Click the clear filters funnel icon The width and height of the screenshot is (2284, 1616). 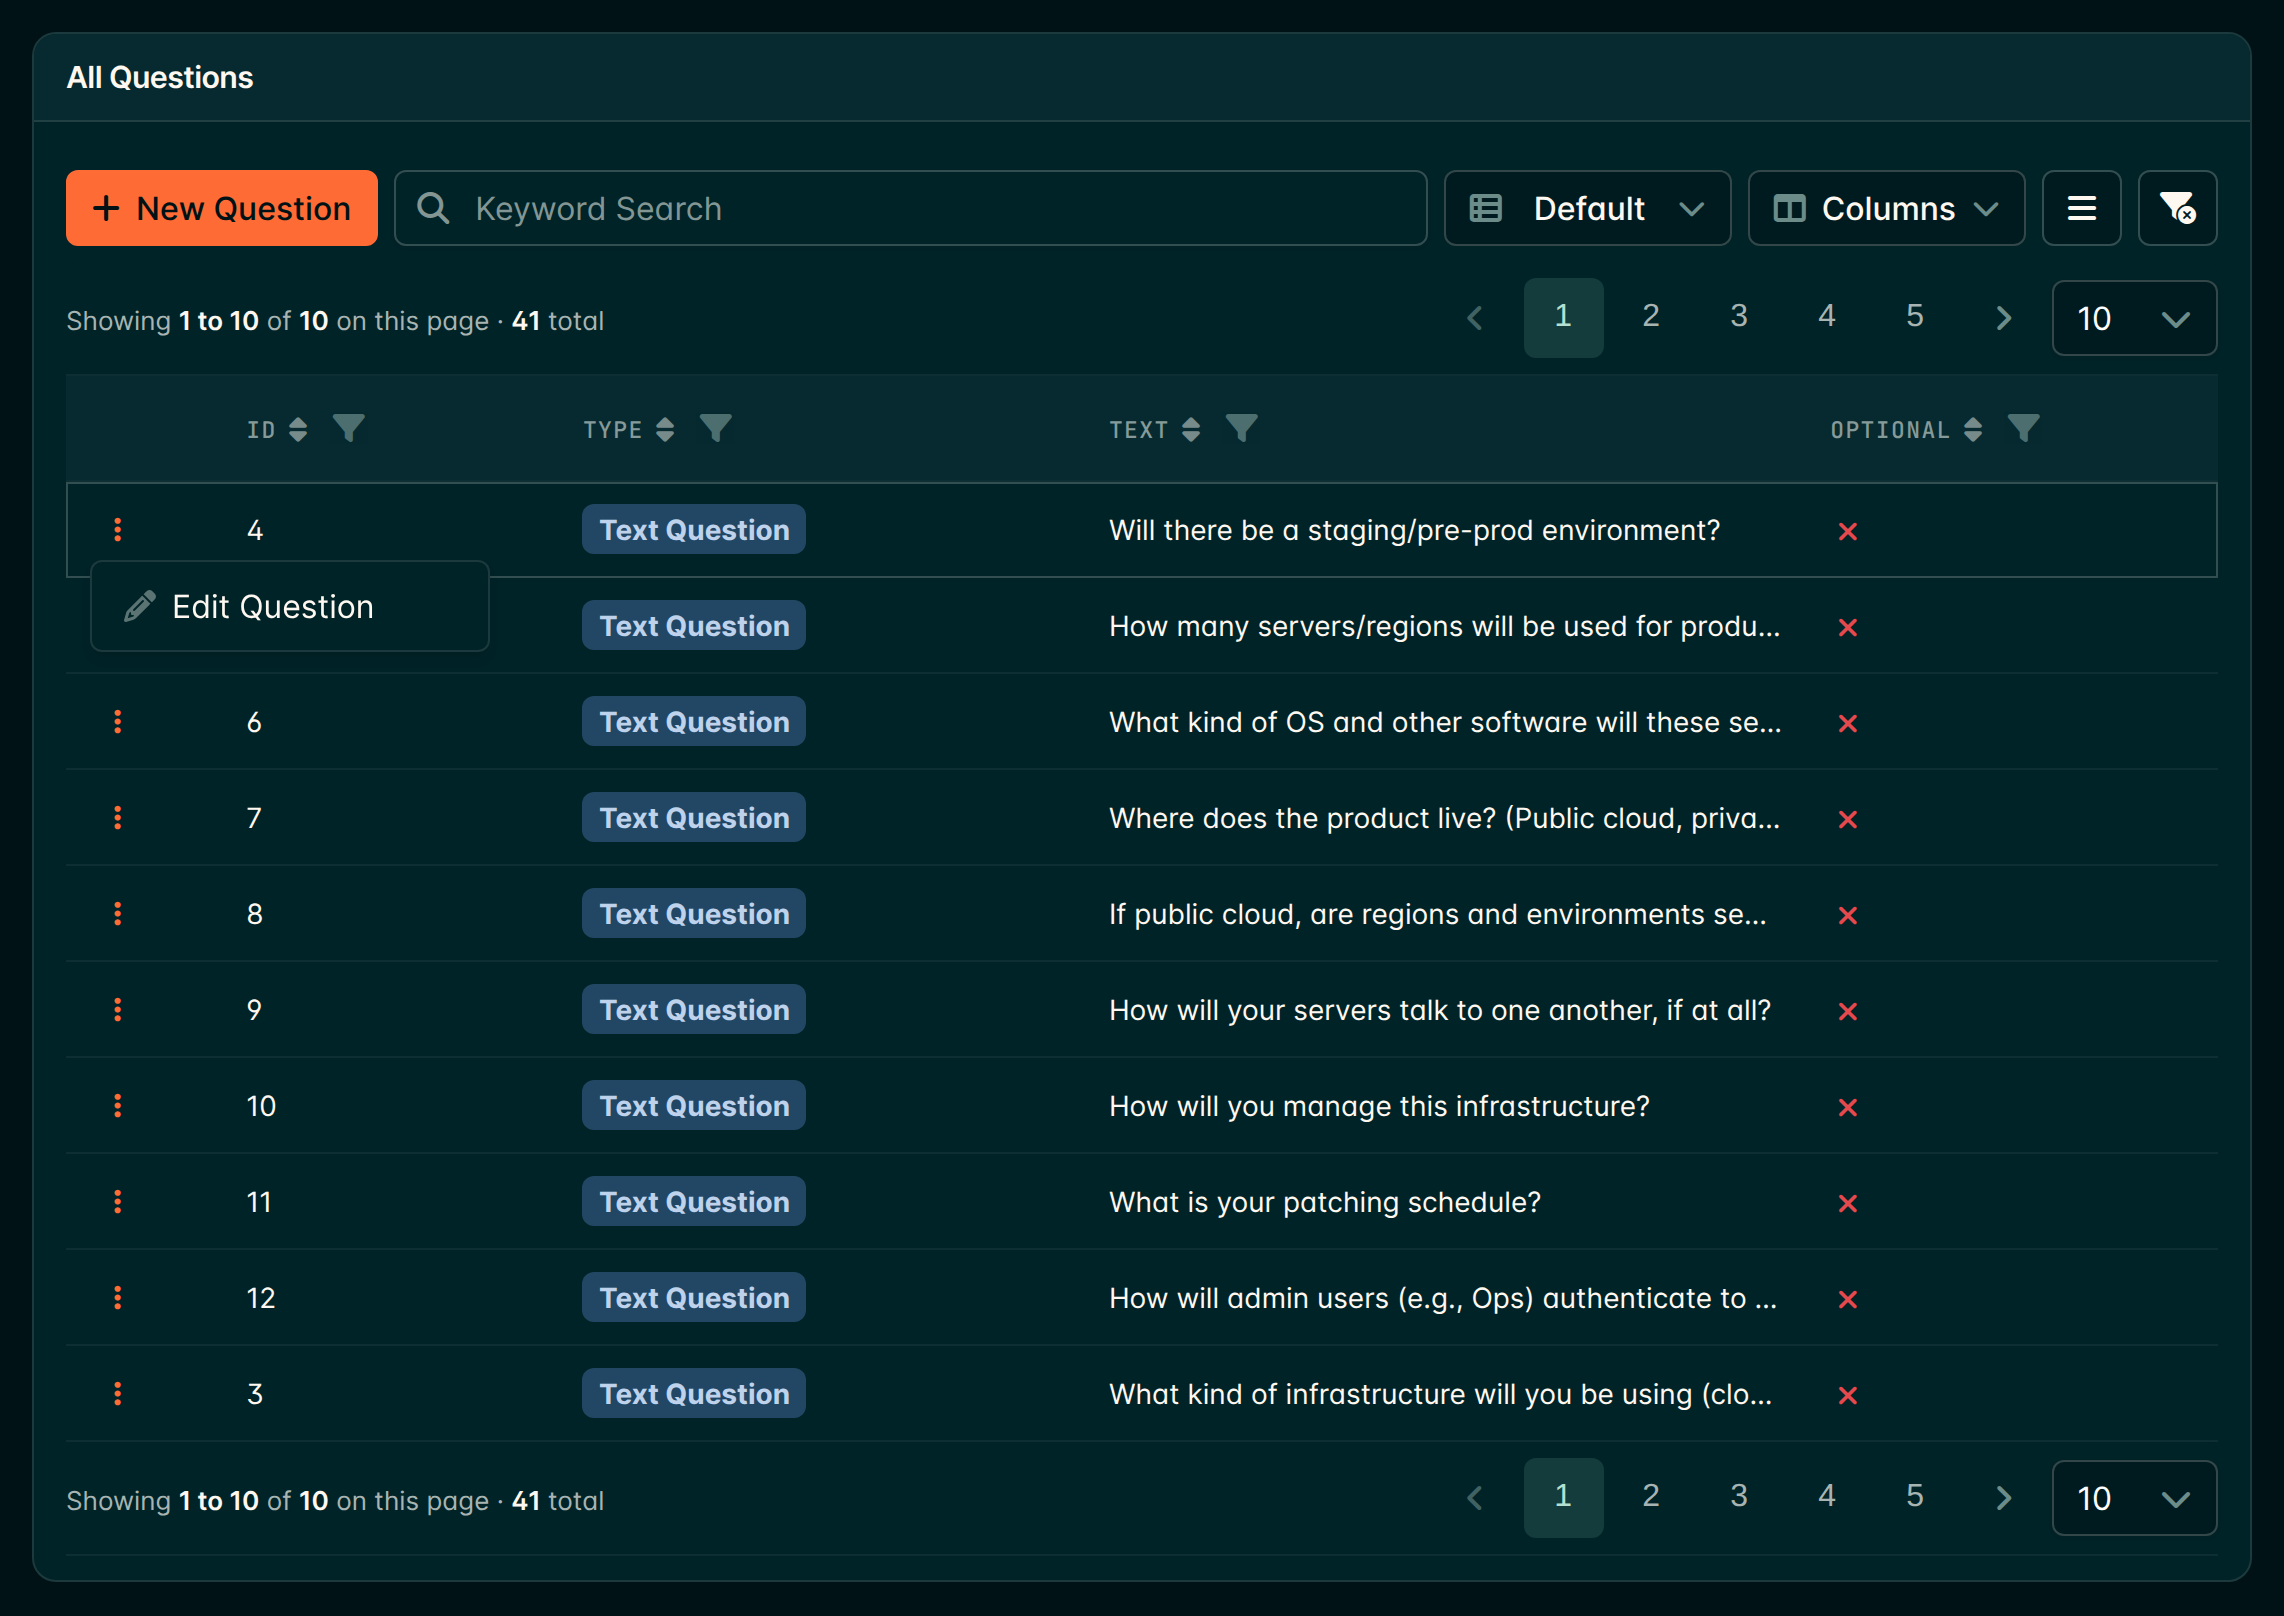(2177, 208)
